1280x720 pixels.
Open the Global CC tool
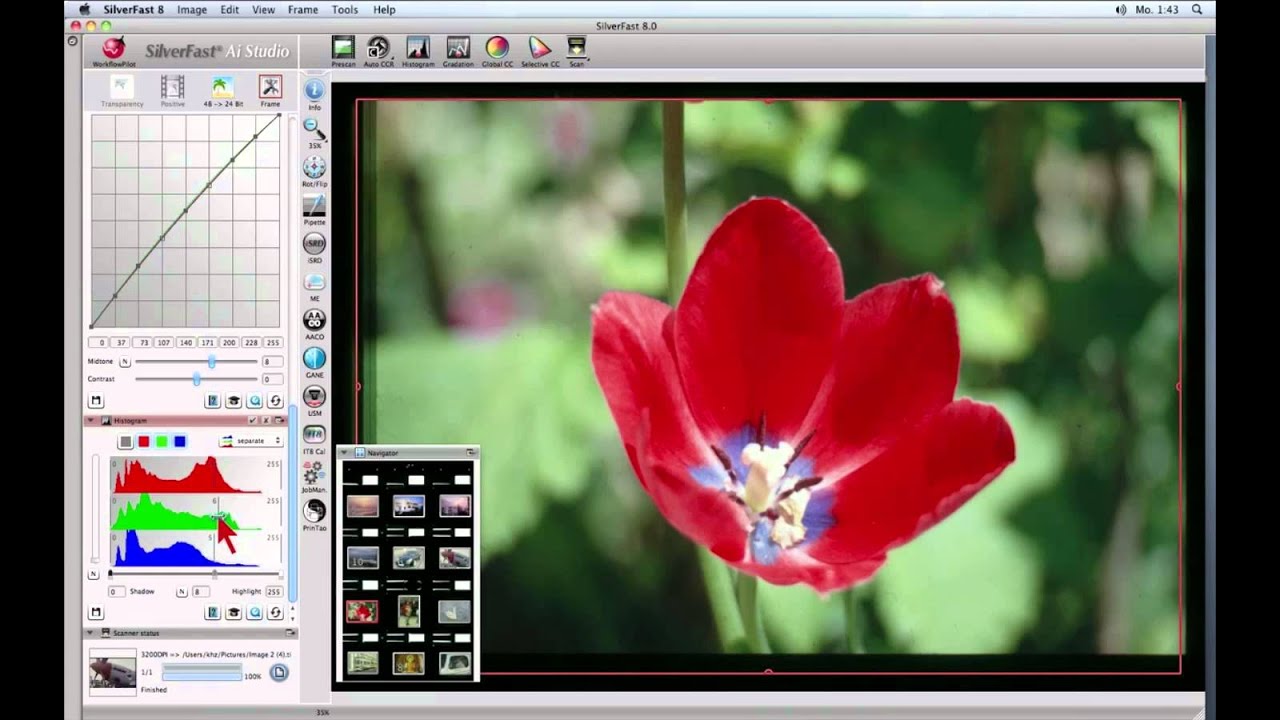click(x=497, y=51)
